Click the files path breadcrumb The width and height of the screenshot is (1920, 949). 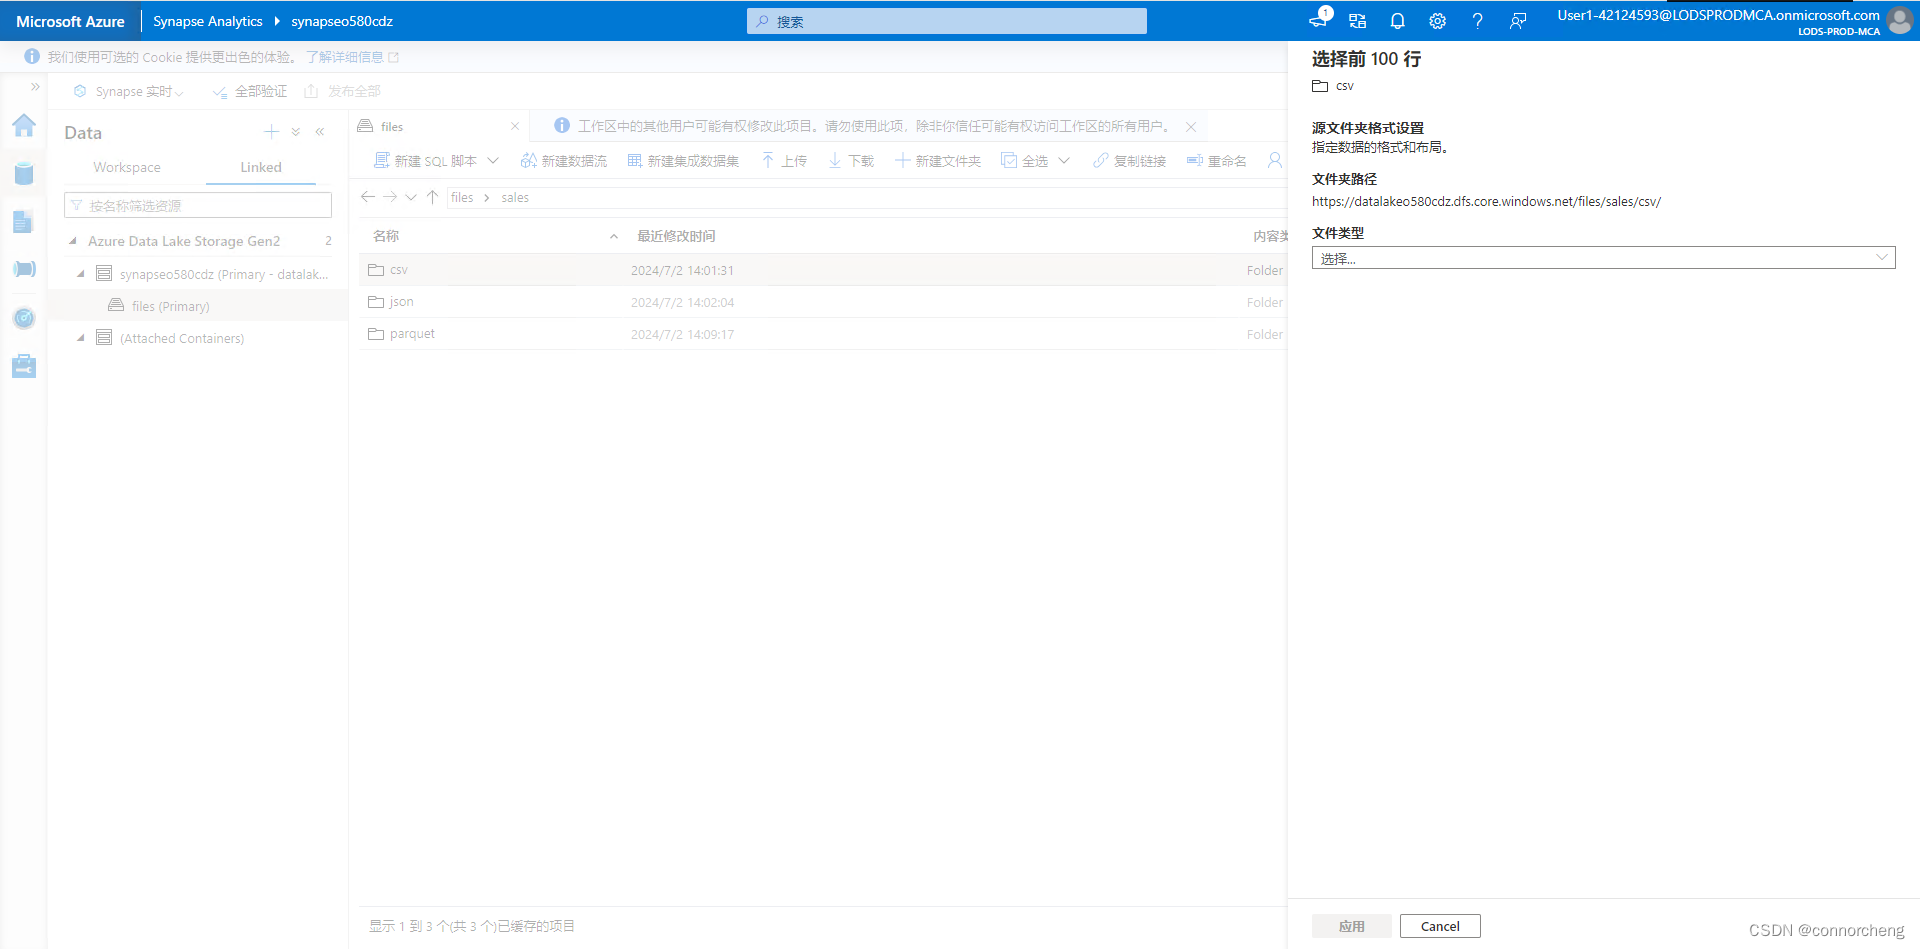pyautogui.click(x=462, y=197)
